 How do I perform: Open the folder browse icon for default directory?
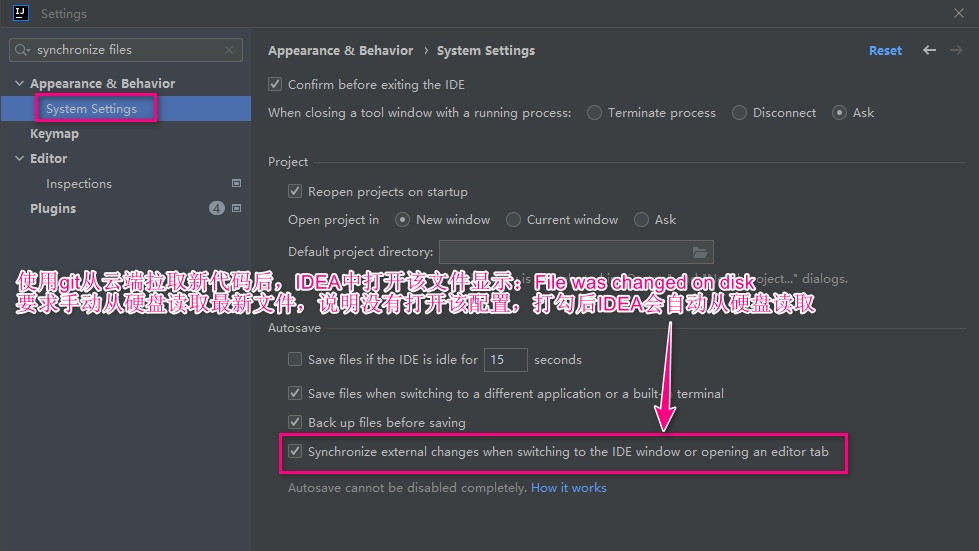(x=700, y=252)
